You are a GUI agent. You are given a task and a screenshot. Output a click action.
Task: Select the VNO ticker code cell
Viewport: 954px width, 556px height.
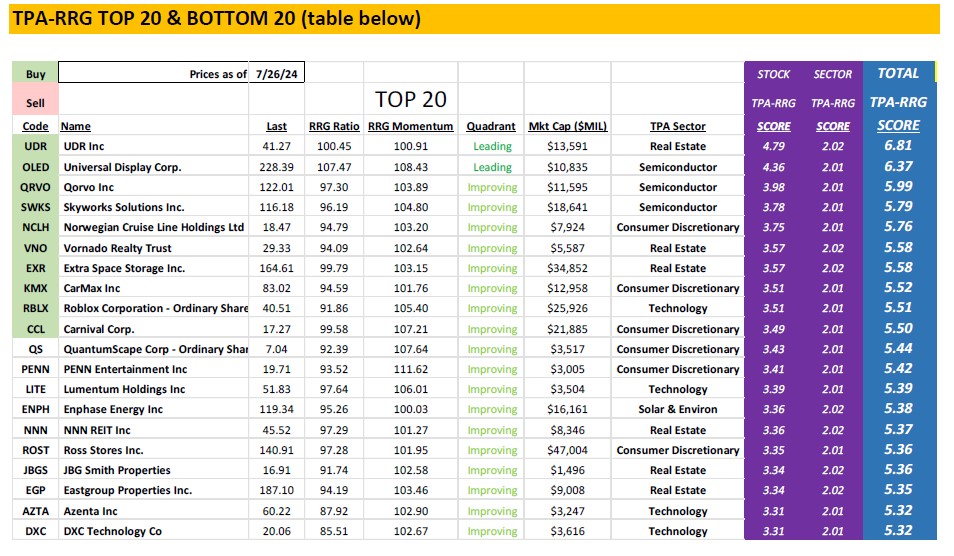35,248
